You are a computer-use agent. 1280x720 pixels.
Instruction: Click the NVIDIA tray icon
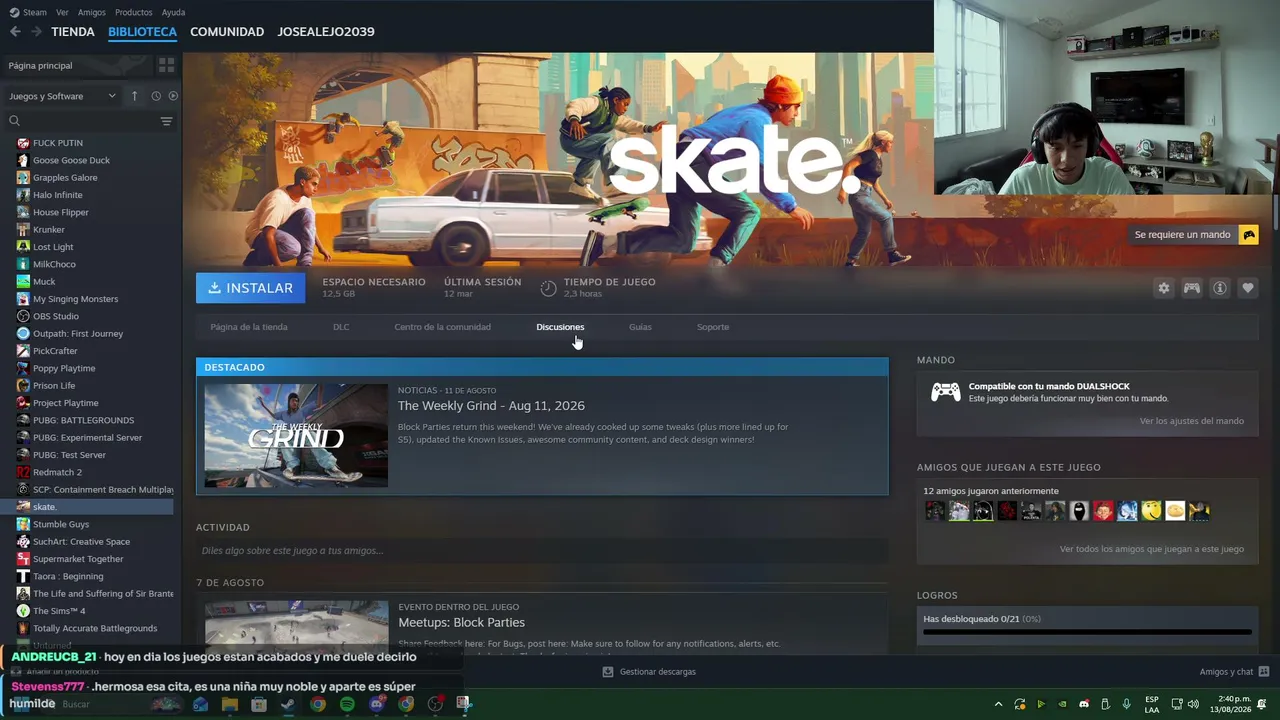click(x=1062, y=704)
